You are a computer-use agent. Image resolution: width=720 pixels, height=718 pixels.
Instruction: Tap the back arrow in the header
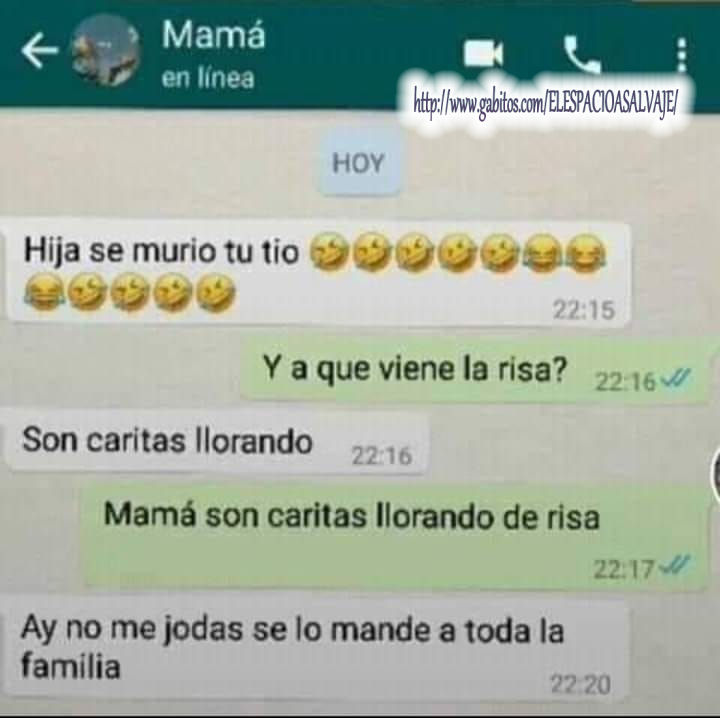39,50
